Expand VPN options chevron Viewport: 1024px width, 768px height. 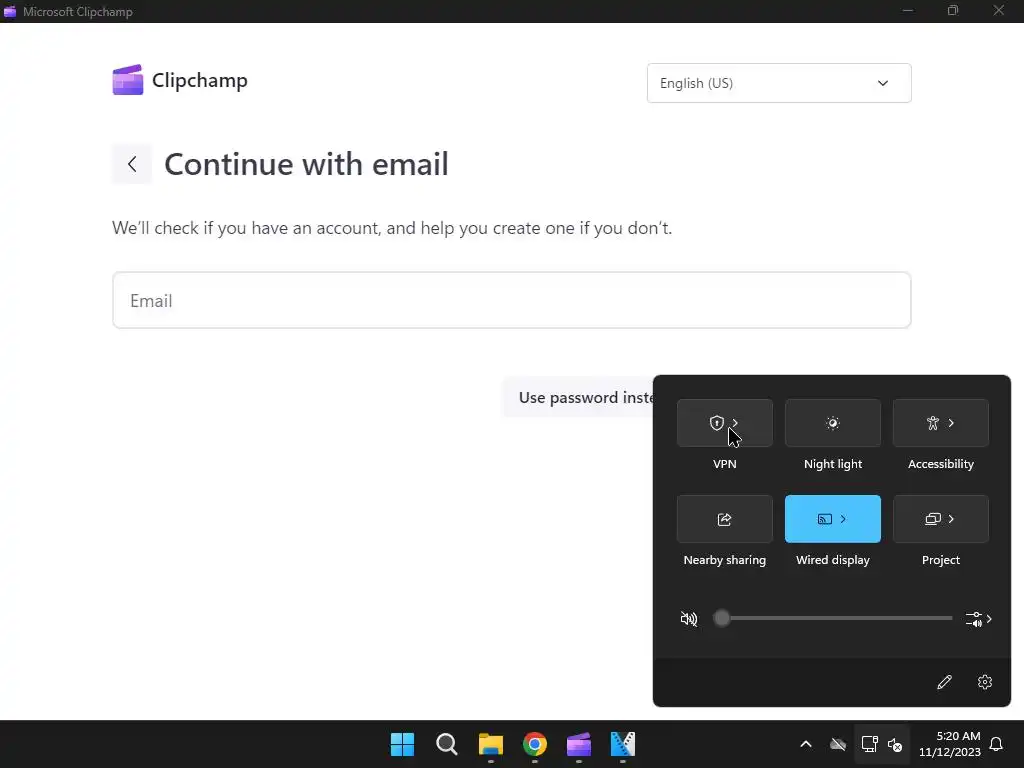pyautogui.click(x=735, y=423)
